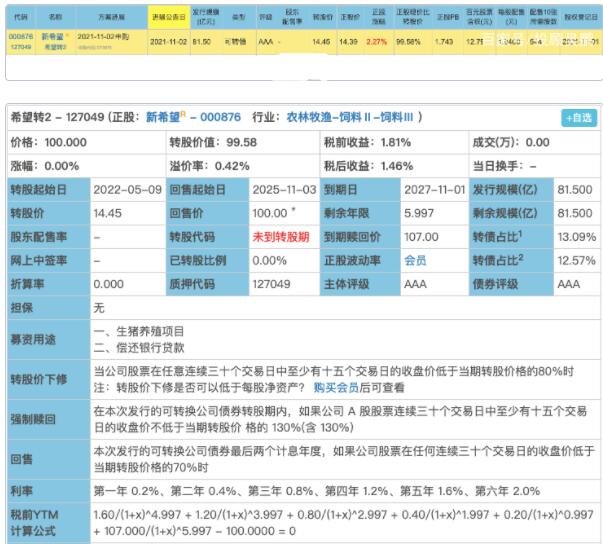The height and width of the screenshot is (544, 603).
Task: Click the 到期日 value 2027-11-01
Action: (435, 190)
